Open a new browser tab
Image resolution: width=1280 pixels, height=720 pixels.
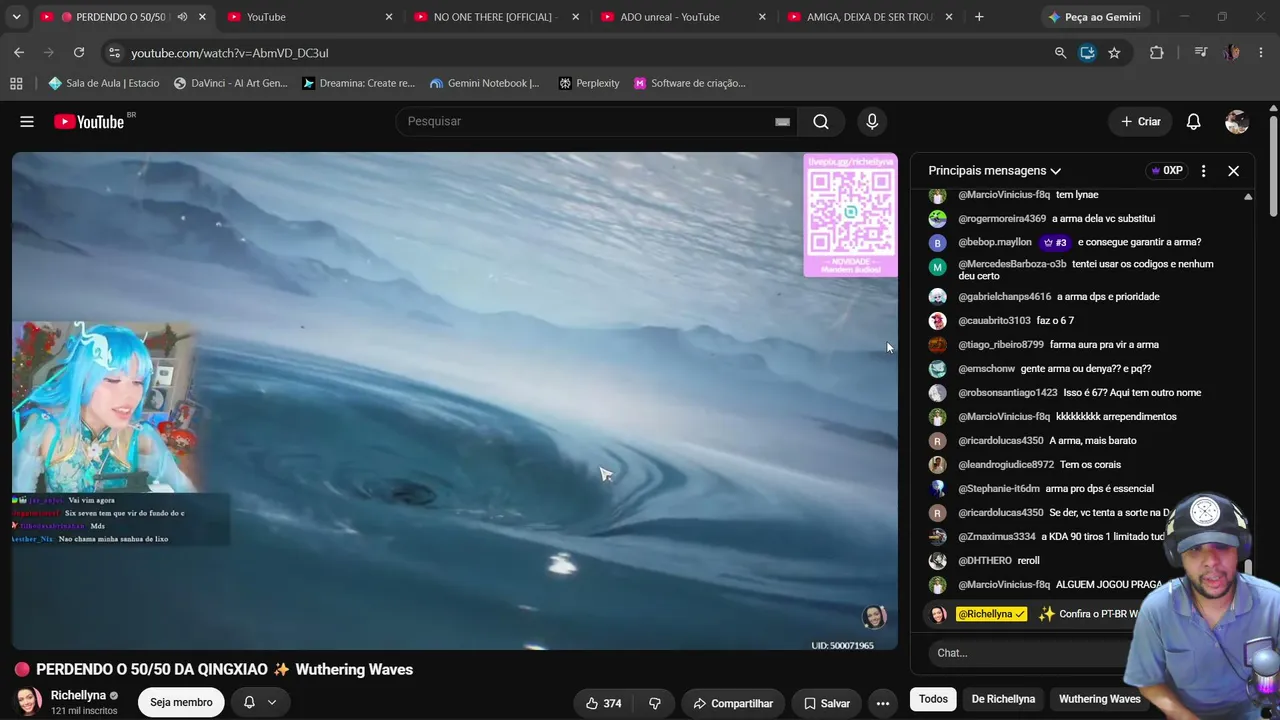(979, 17)
